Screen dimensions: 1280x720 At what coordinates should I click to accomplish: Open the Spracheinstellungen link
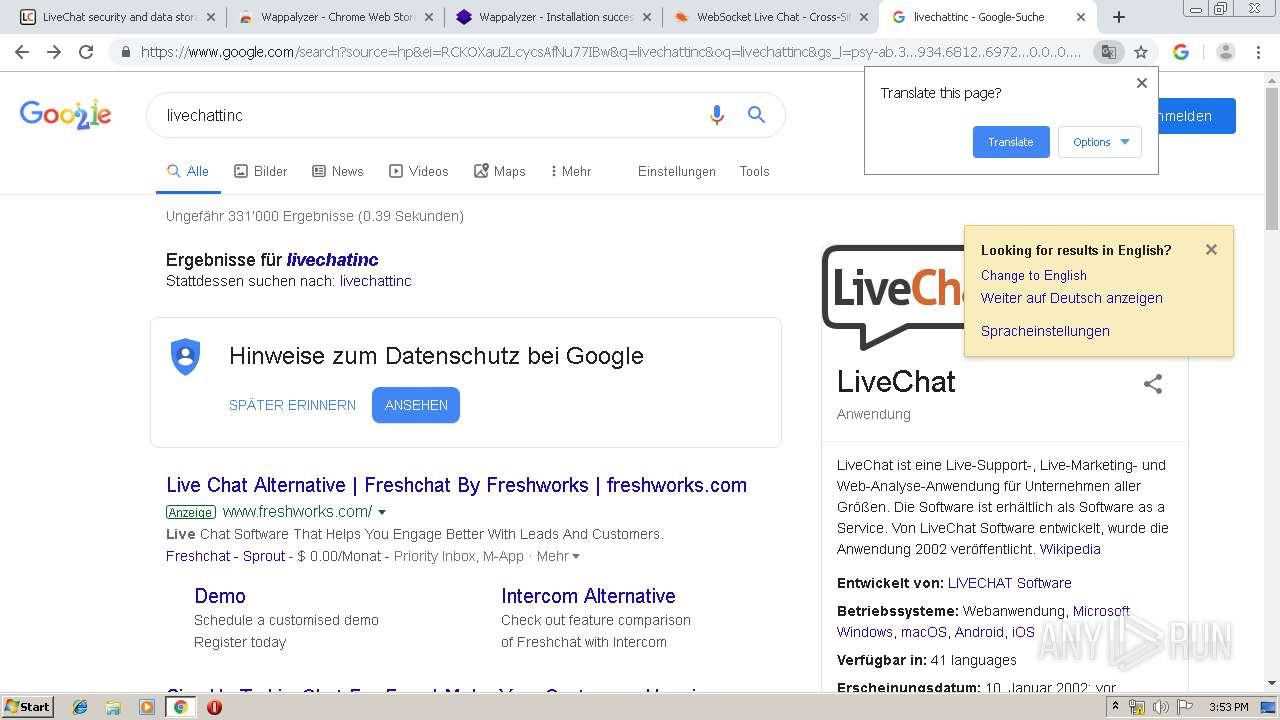(x=1045, y=331)
